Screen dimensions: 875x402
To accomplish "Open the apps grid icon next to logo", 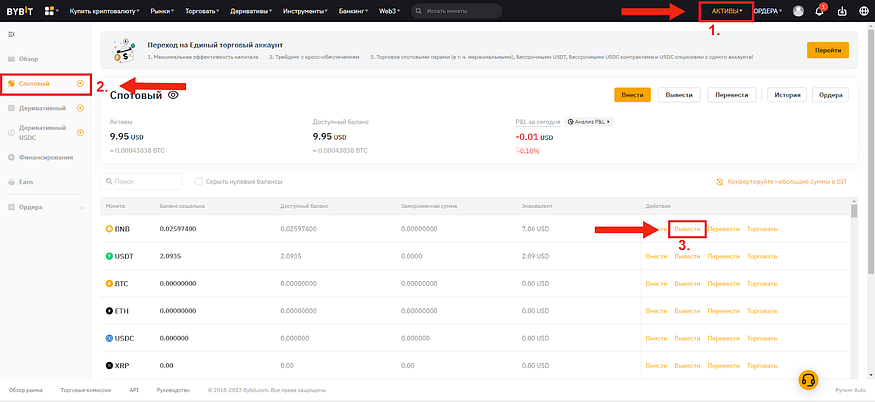I will pyautogui.click(x=49, y=11).
